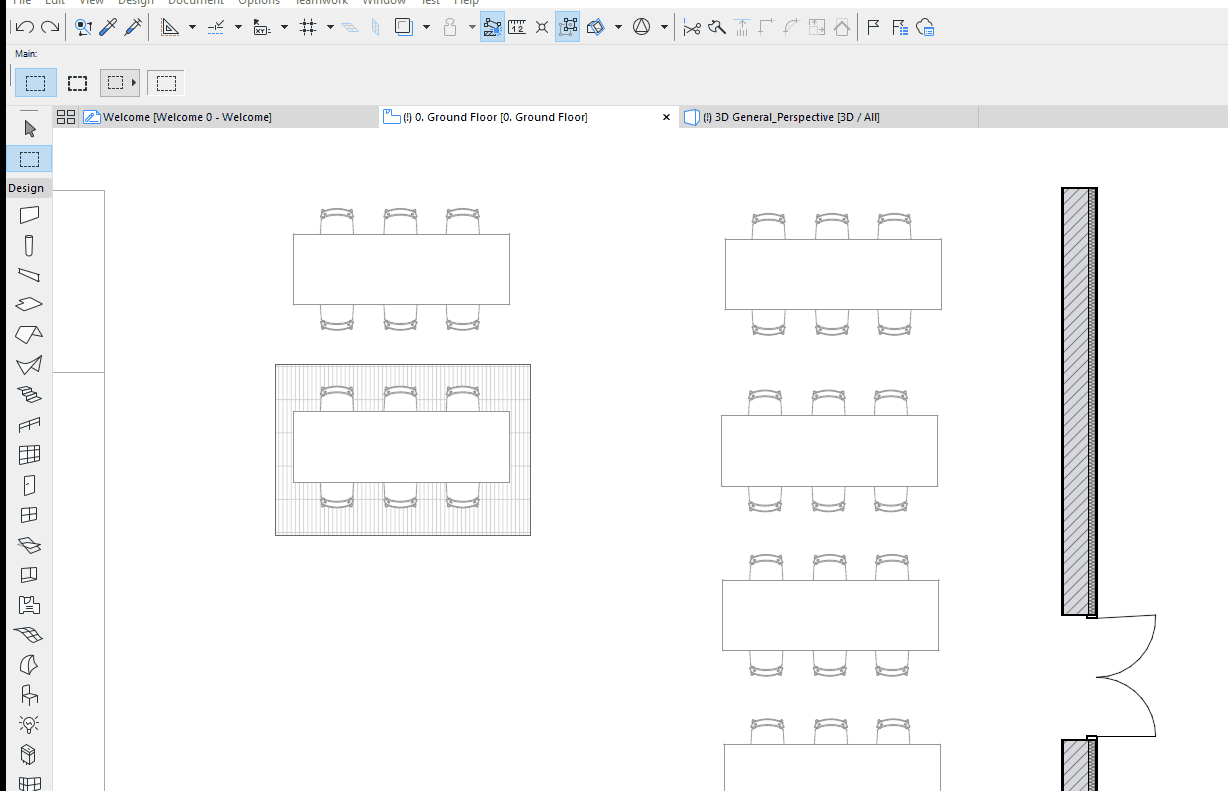Expand Trace dropdown arrow

pos(427,28)
